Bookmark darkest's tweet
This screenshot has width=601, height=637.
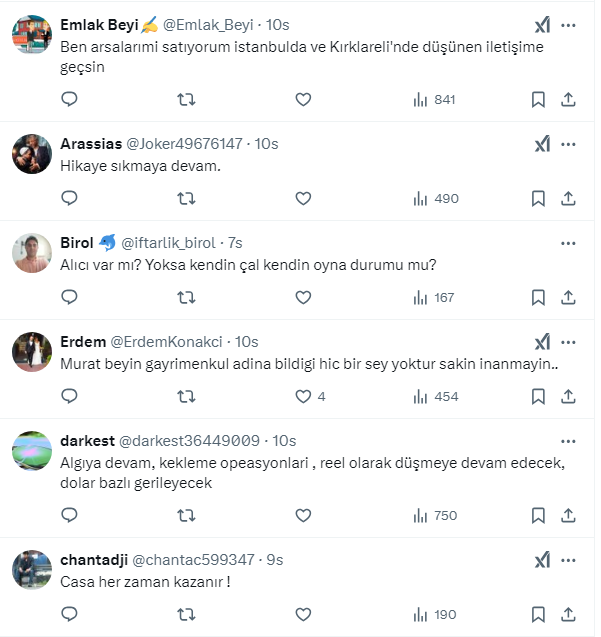pos(538,515)
